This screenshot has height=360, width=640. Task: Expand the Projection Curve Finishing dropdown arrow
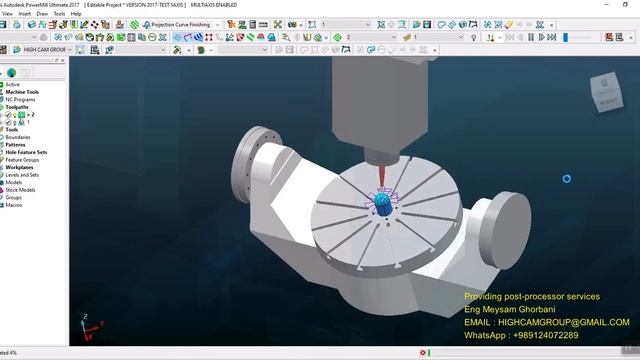click(x=218, y=25)
